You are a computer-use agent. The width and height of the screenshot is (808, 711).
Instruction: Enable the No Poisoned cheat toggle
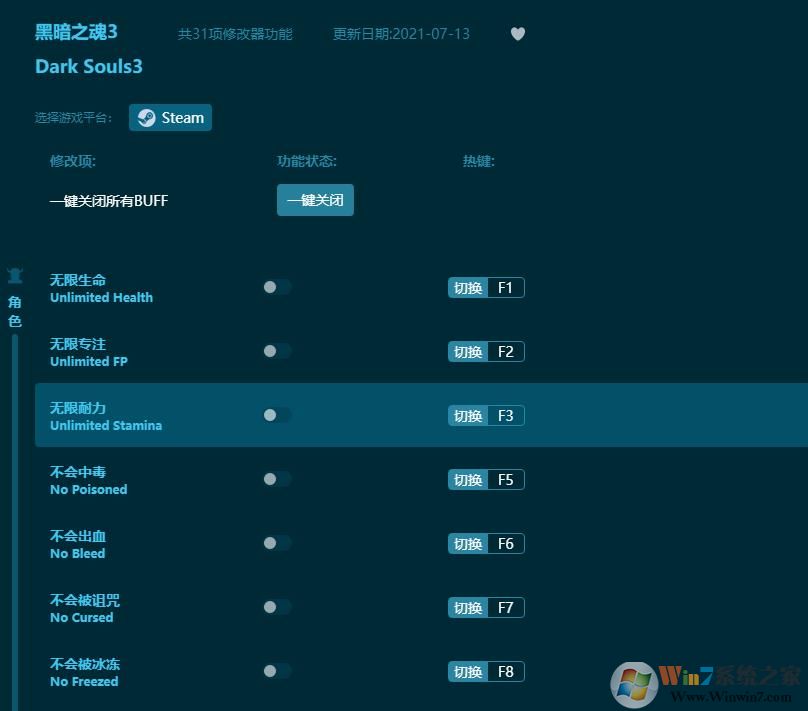click(x=276, y=479)
